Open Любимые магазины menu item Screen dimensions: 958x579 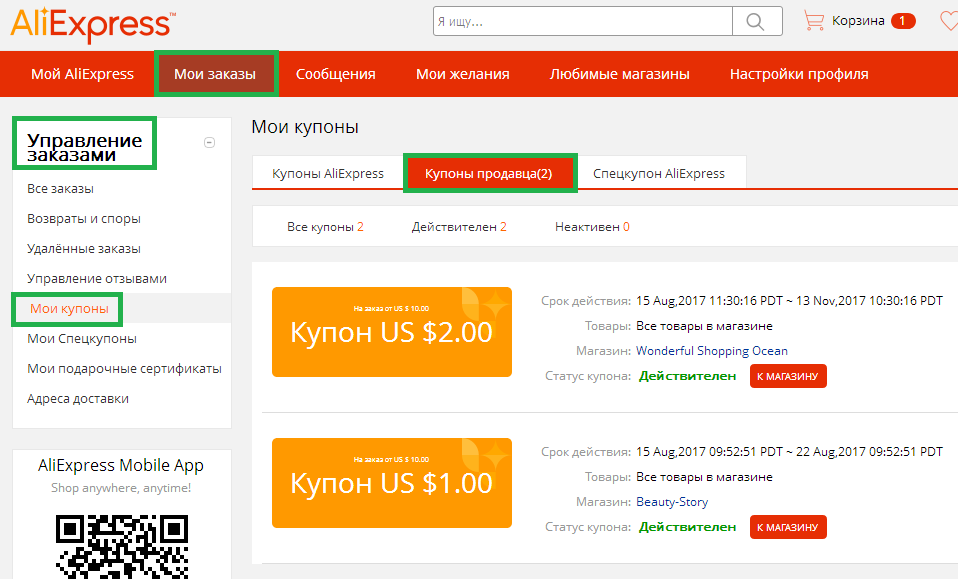coord(620,74)
